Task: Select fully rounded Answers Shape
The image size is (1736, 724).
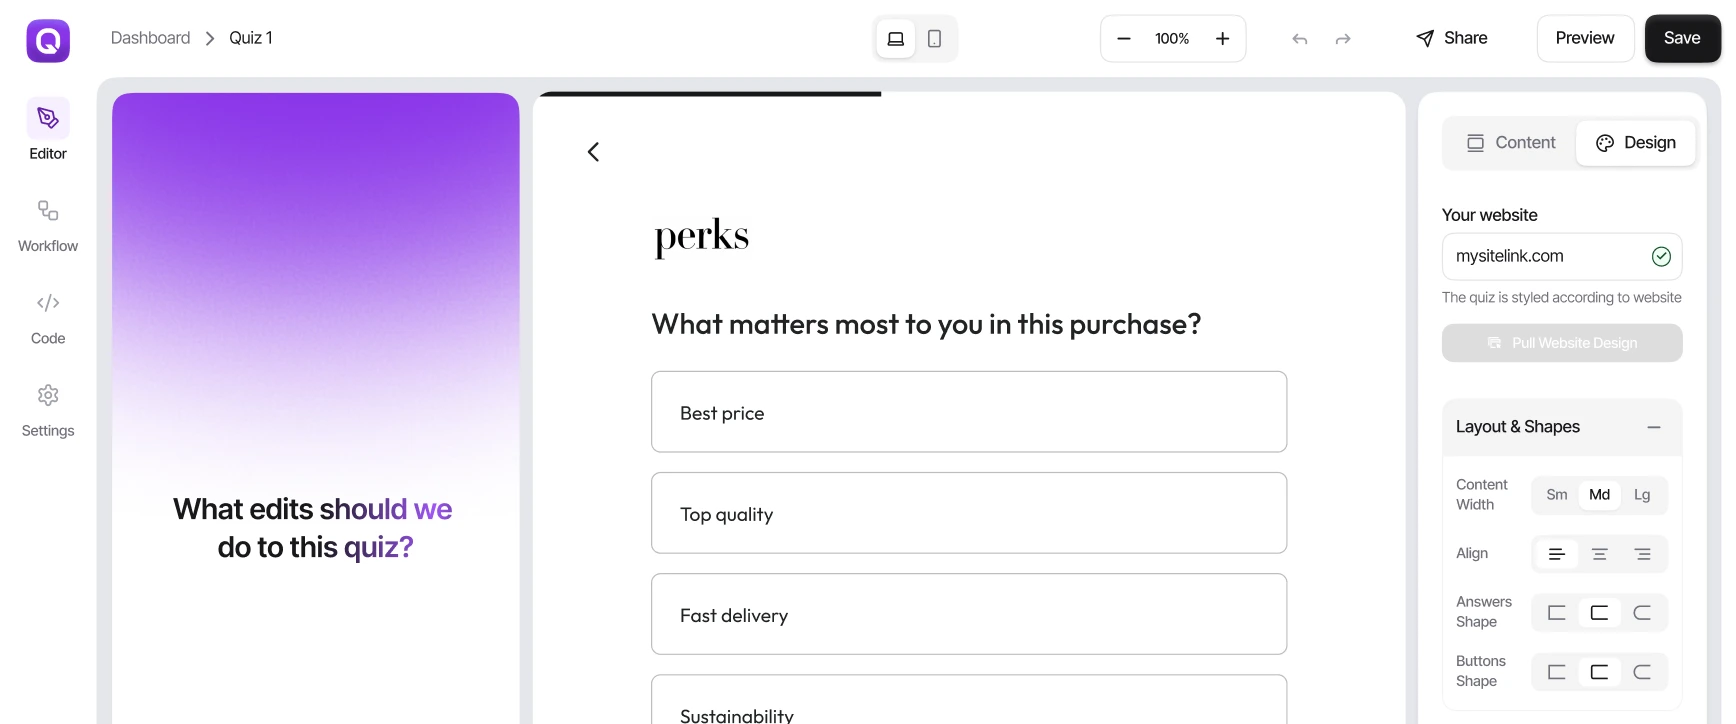Action: click(1642, 613)
